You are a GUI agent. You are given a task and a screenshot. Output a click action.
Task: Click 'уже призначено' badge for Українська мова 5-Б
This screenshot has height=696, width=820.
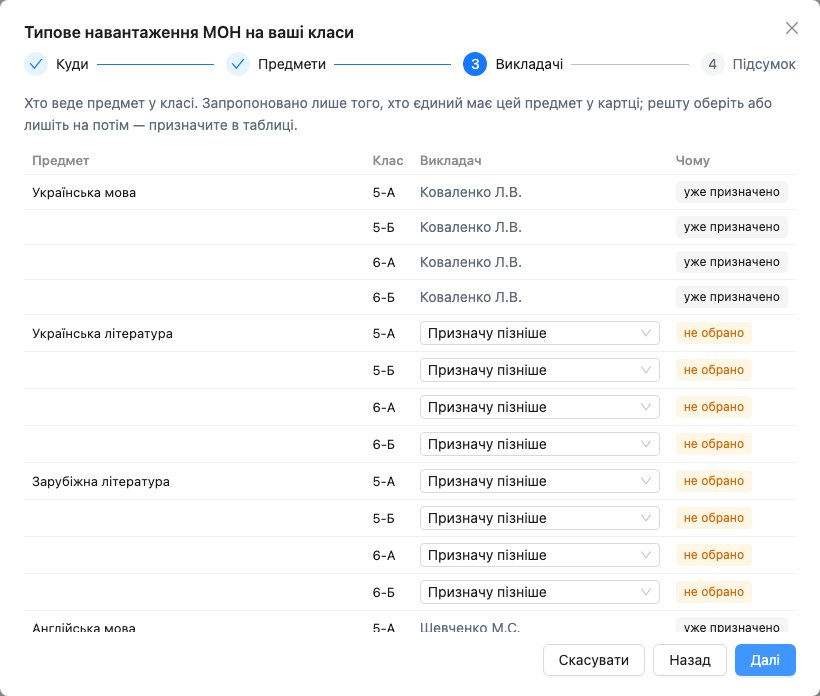point(732,227)
